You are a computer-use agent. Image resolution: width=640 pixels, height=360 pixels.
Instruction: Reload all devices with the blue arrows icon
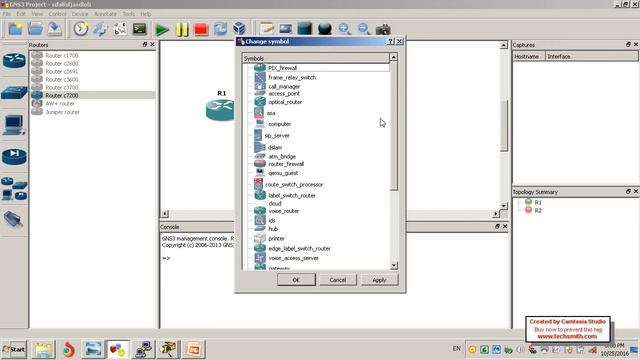coord(220,29)
